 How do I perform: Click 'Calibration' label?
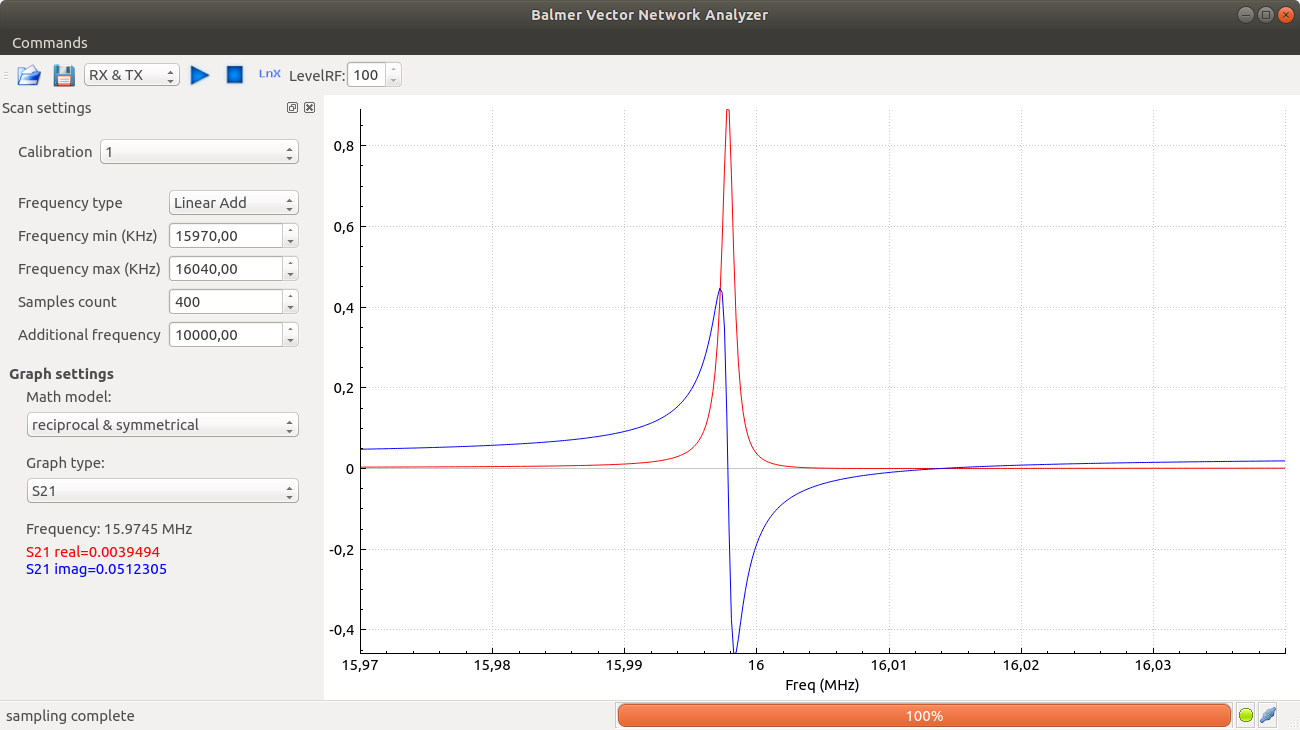coord(55,152)
